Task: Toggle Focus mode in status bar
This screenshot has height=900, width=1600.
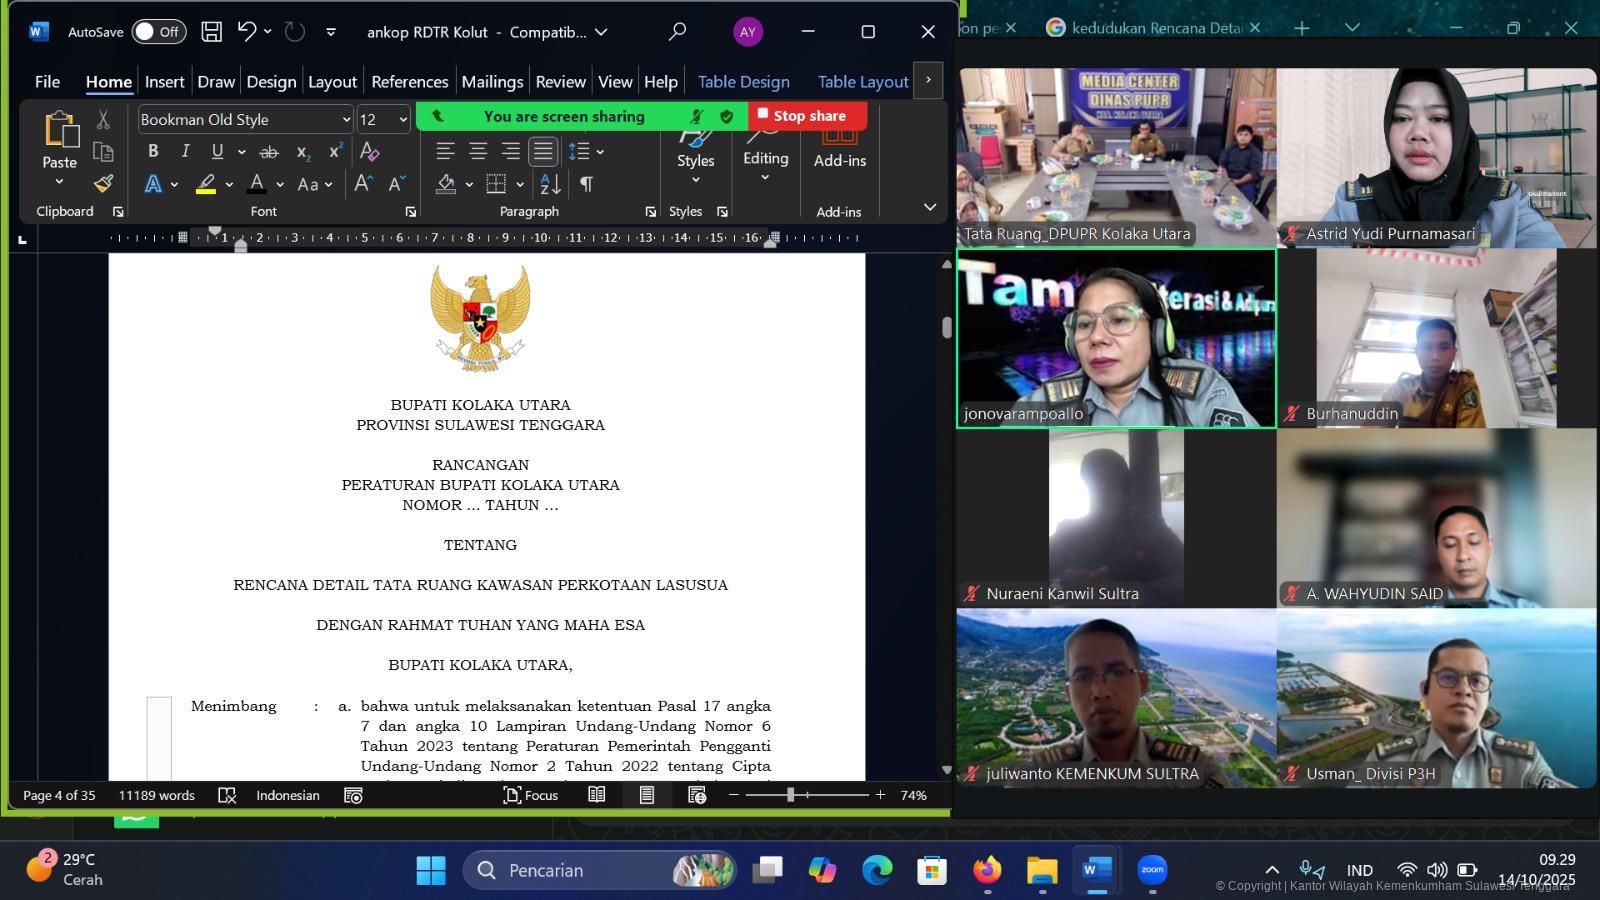Action: coord(530,795)
